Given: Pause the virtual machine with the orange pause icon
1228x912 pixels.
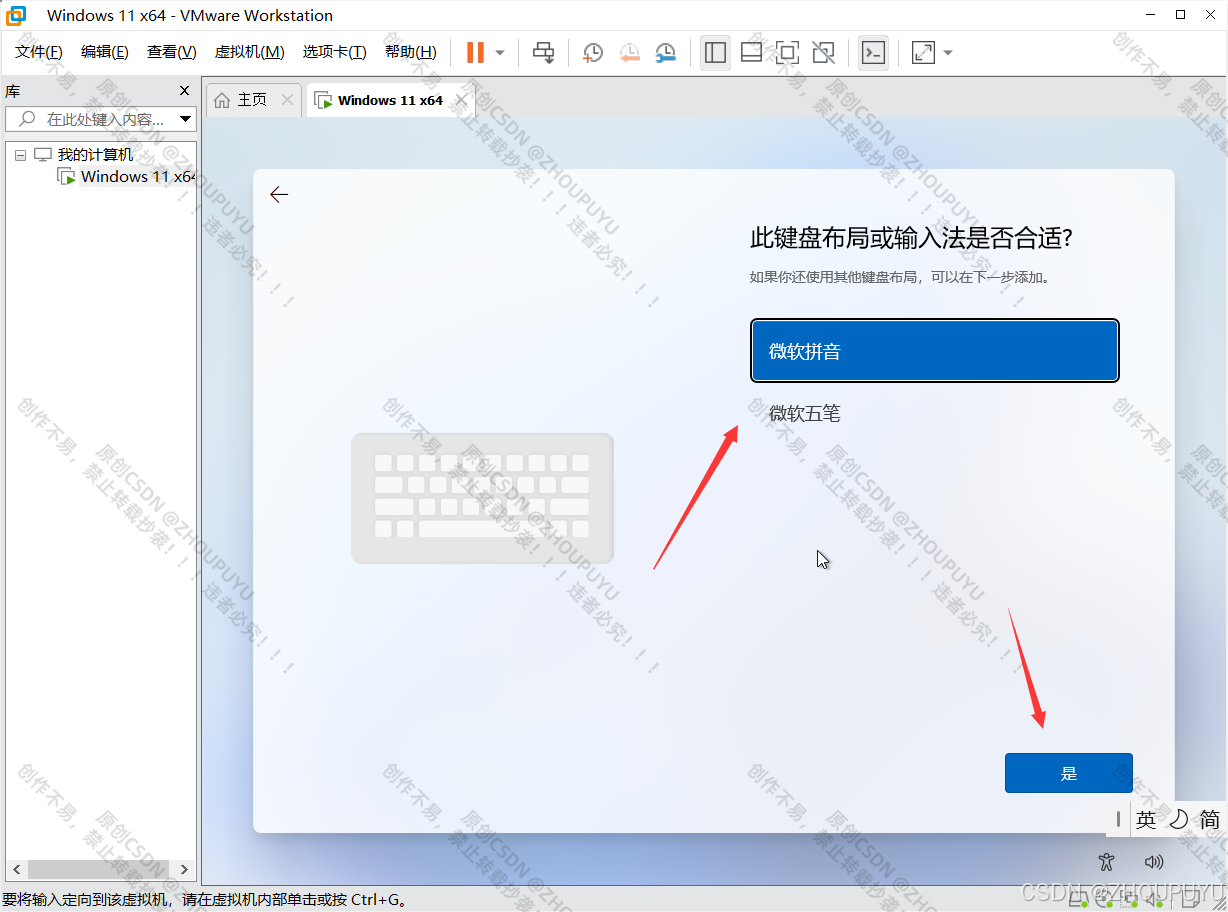Looking at the screenshot, I should pyautogui.click(x=475, y=52).
